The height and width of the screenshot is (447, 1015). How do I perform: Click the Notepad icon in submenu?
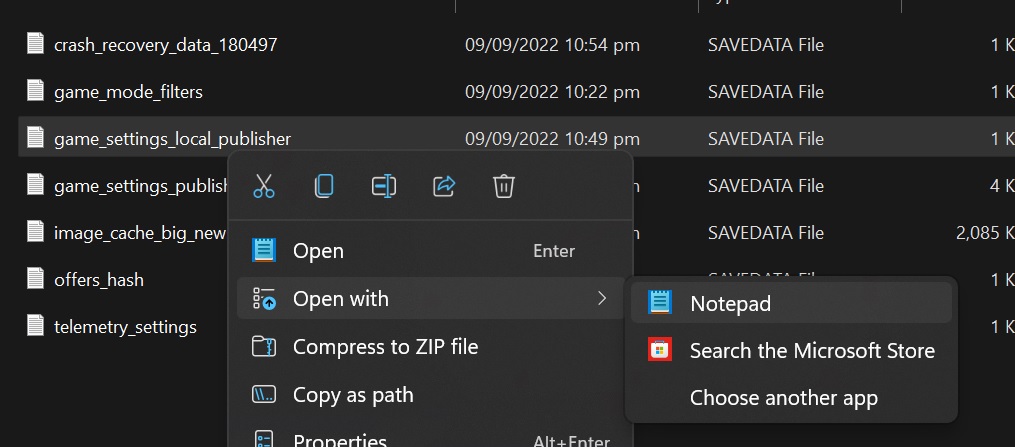click(x=660, y=303)
